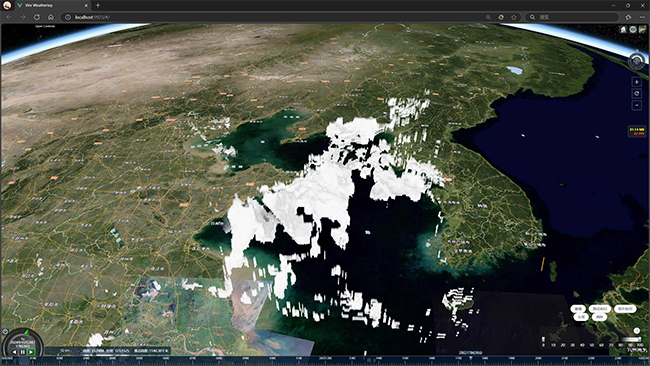Click the Cesium home view icon
The height and width of the screenshot is (366, 650).
(x=623, y=29)
